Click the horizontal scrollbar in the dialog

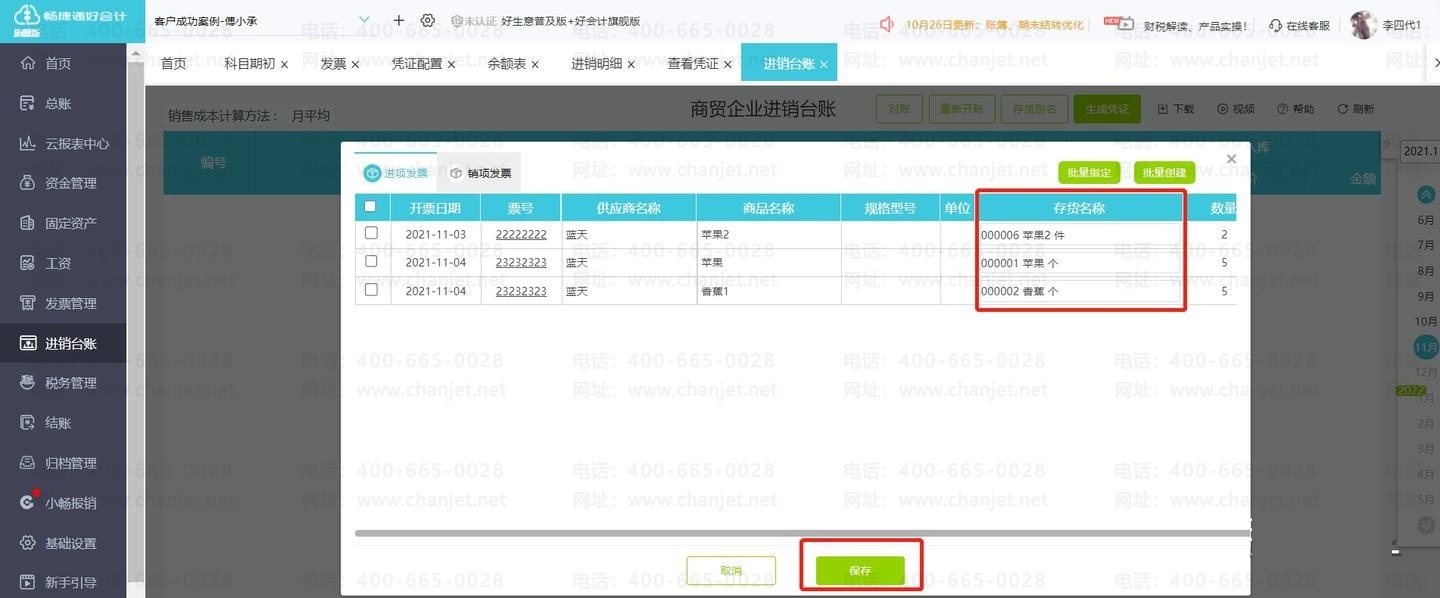tap(802, 533)
